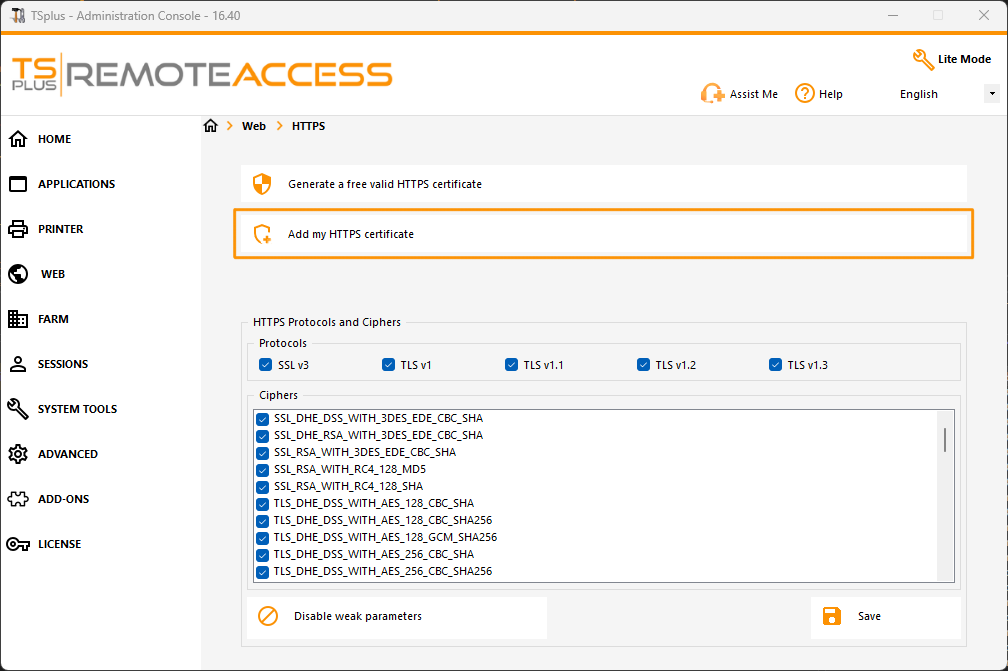Click the Lite Mode wrench icon

[x=923, y=59]
